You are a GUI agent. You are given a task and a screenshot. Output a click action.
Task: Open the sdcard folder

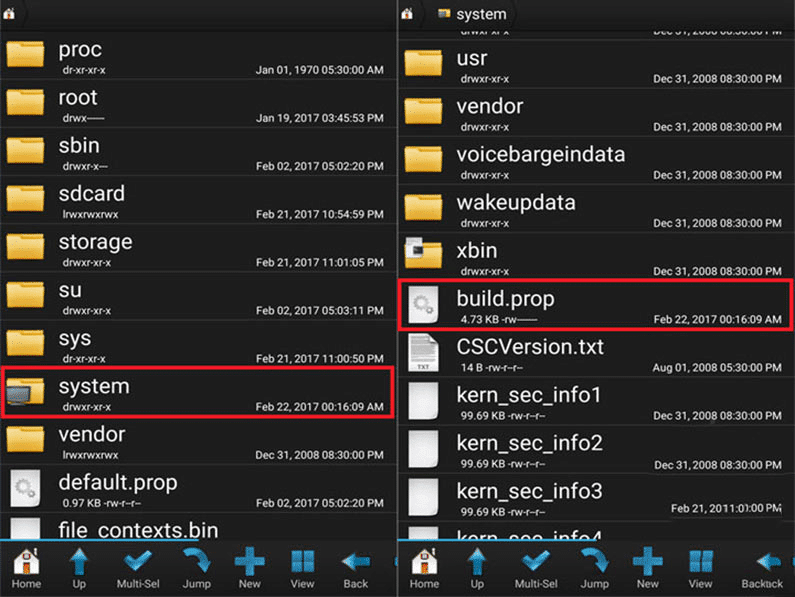[199, 201]
